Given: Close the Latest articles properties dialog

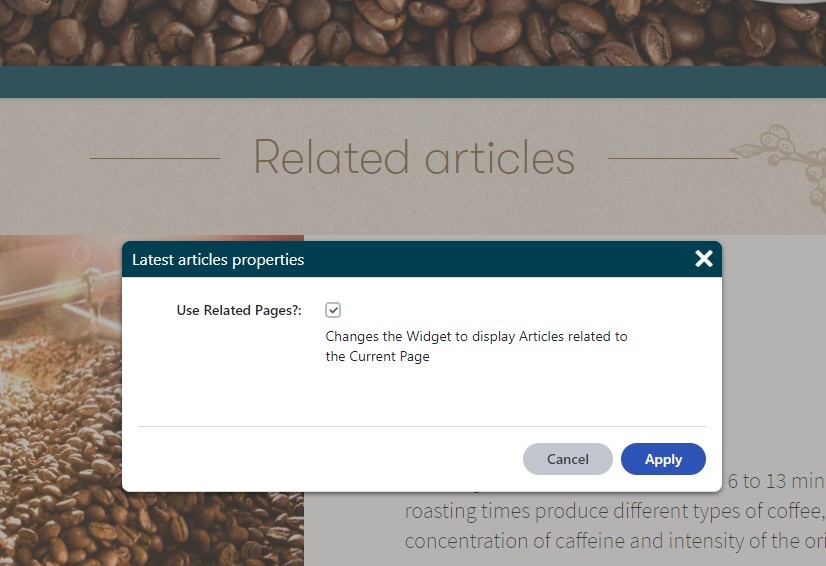Looking at the screenshot, I should point(704,259).
